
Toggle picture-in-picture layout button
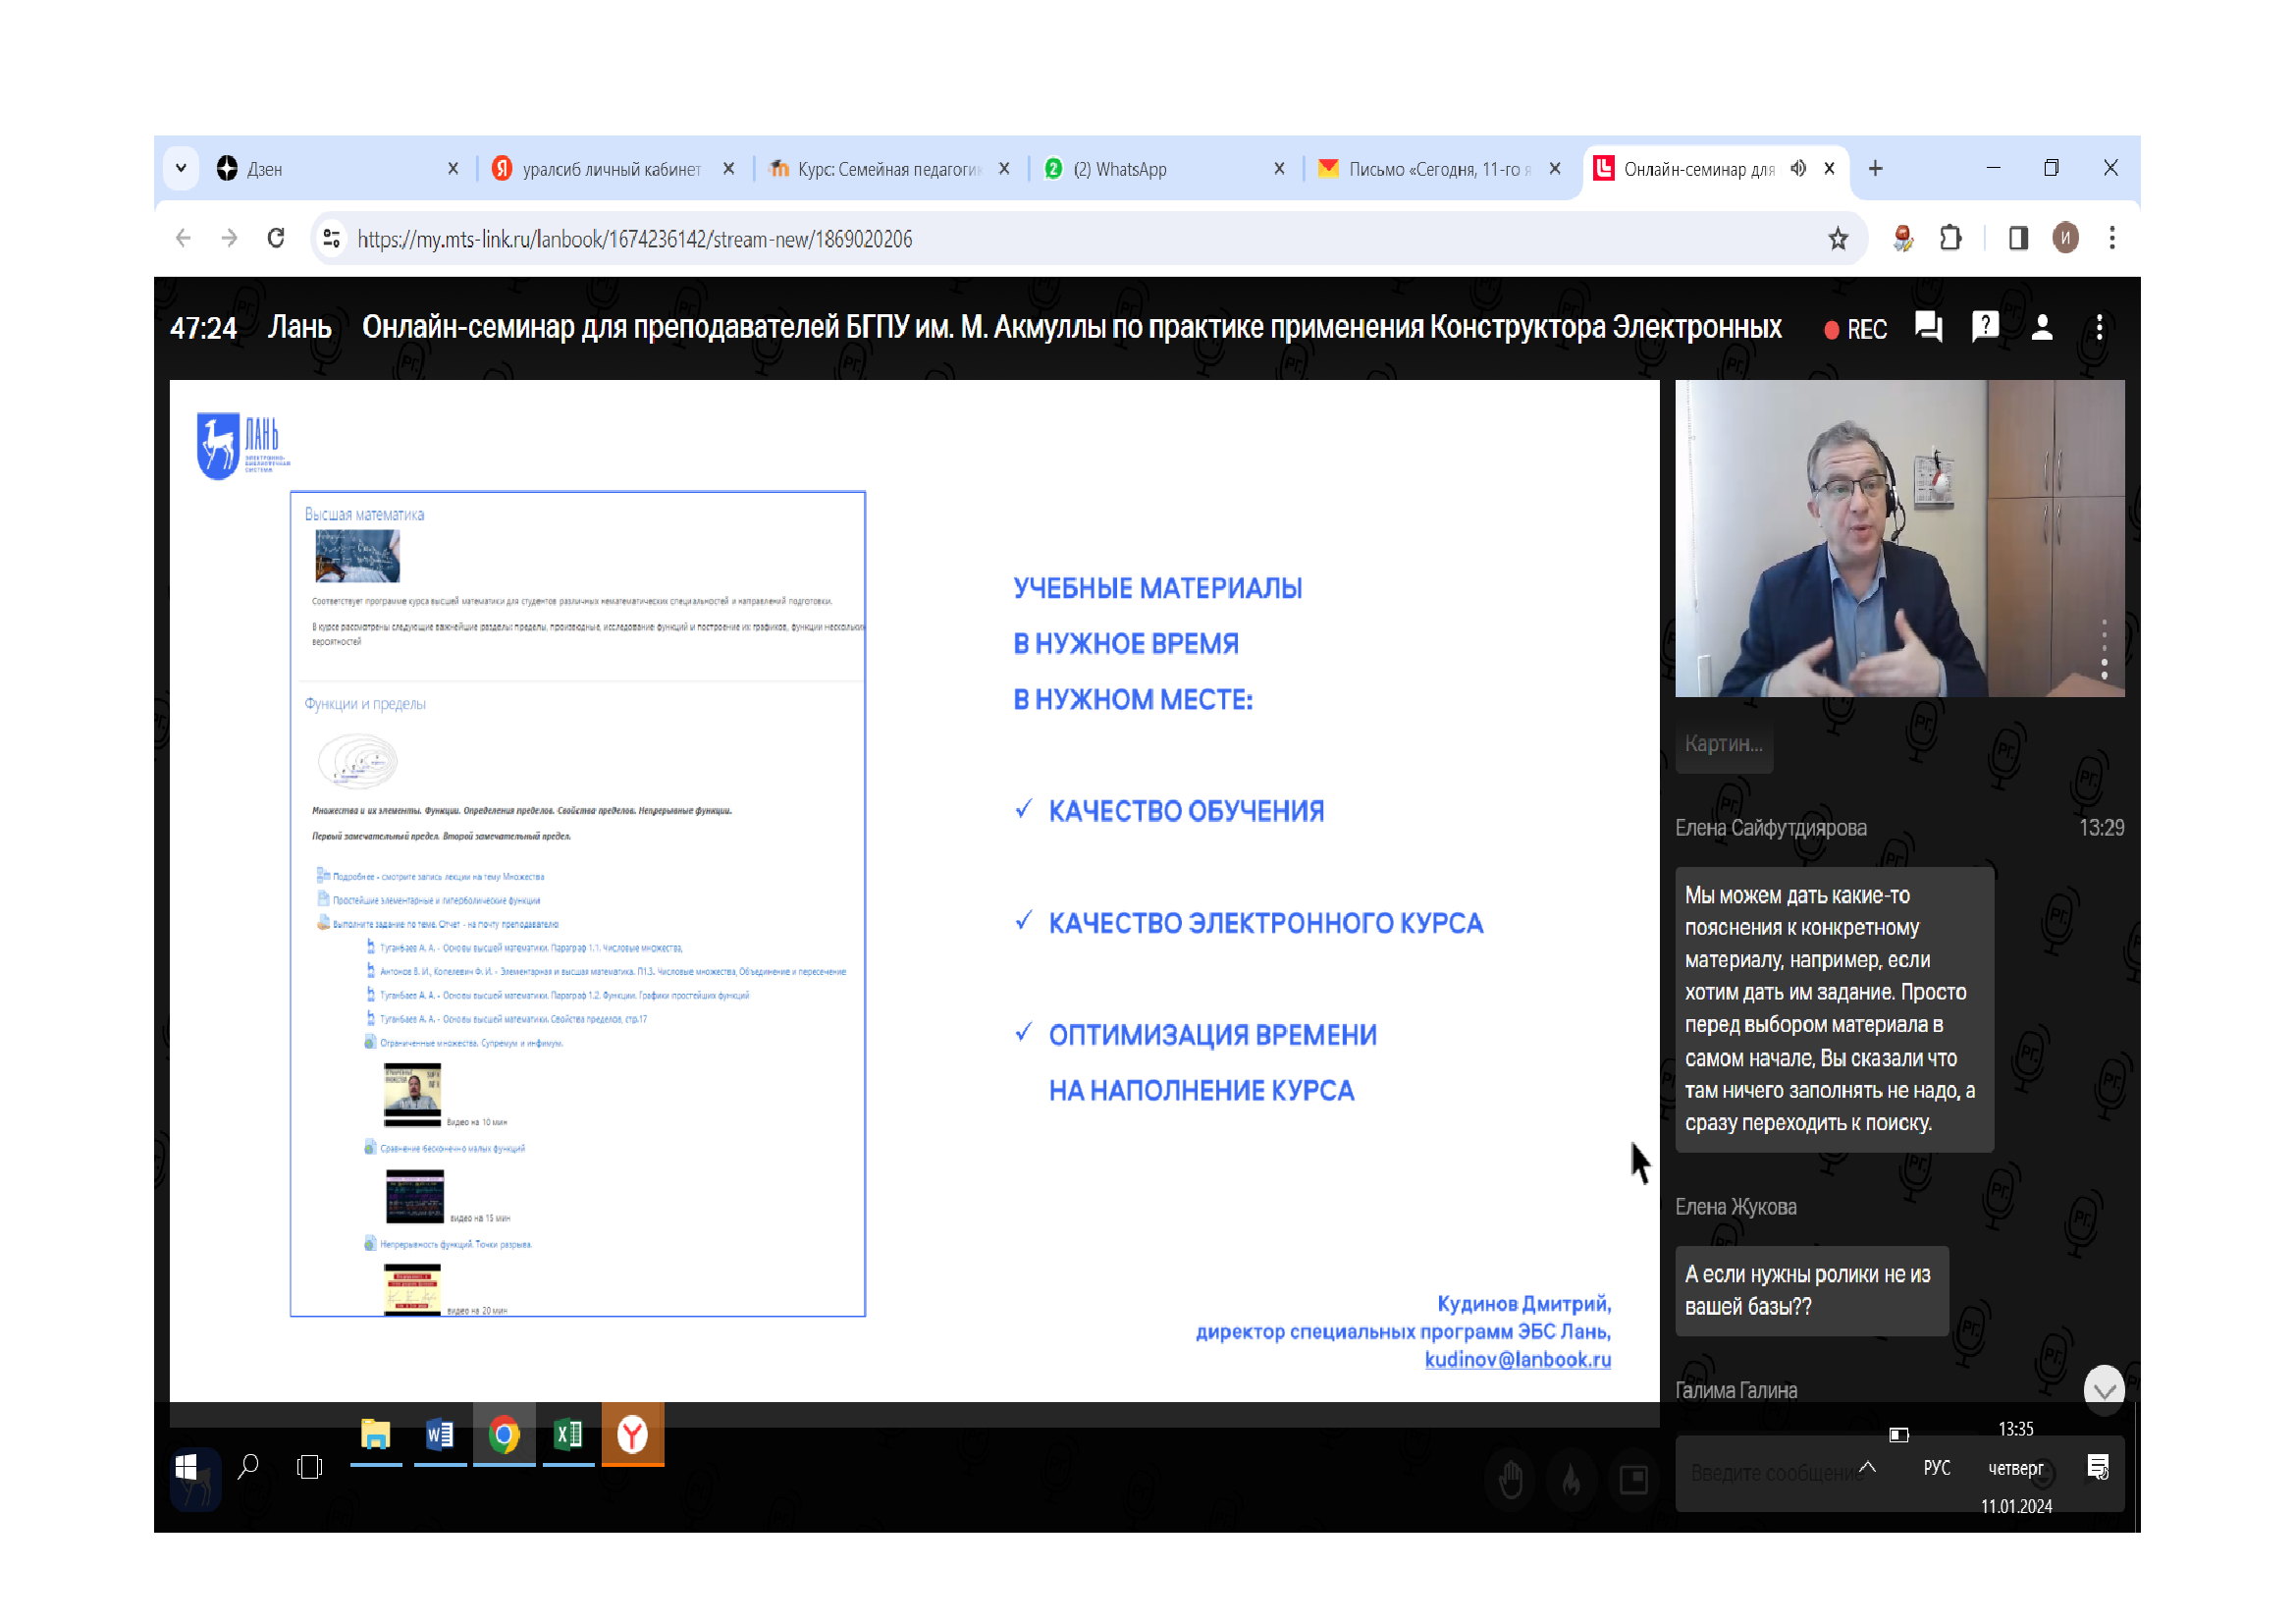(1633, 1479)
